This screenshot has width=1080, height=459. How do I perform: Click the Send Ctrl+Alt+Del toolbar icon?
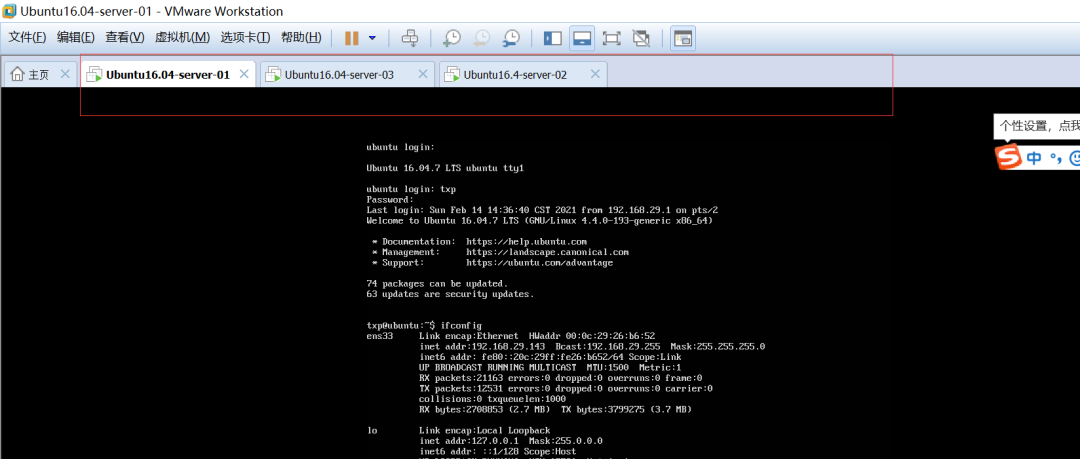click(410, 38)
